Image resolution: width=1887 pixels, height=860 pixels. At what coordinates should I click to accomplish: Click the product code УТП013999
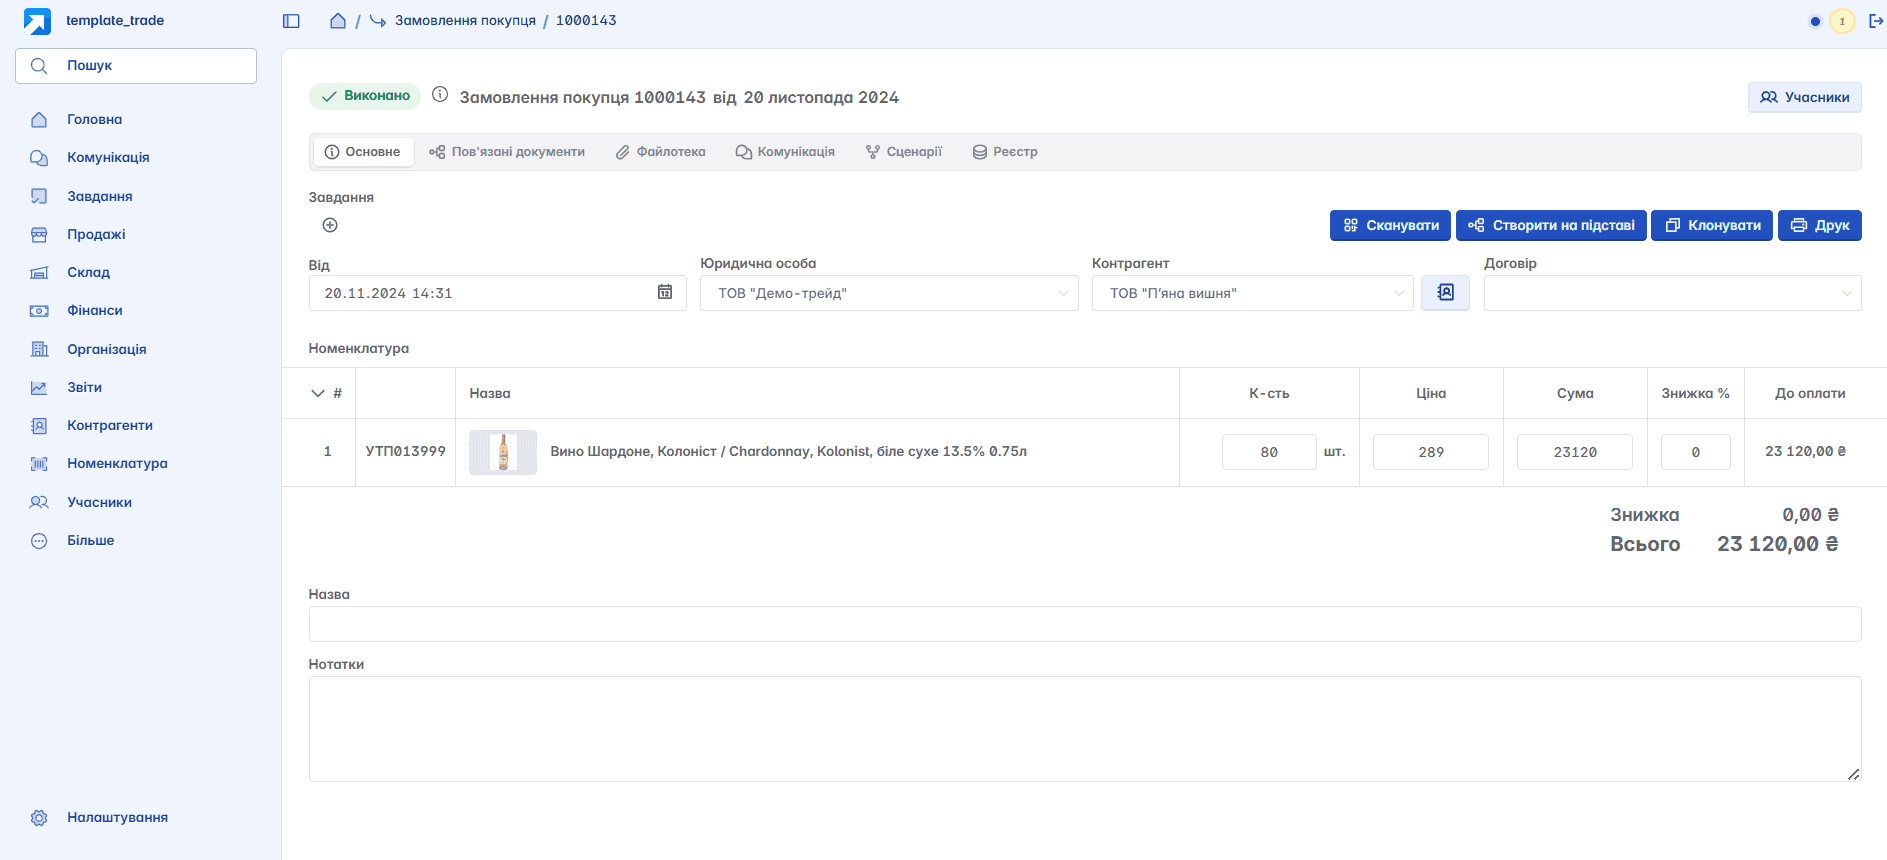pyautogui.click(x=405, y=451)
